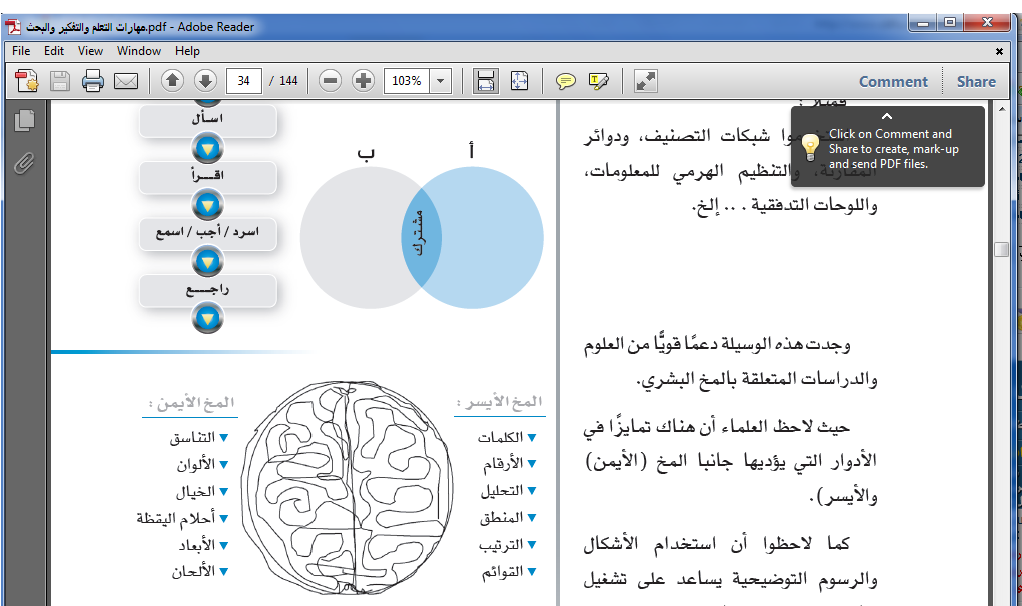
Task: Click the اقرأ step box
Action: (x=208, y=177)
